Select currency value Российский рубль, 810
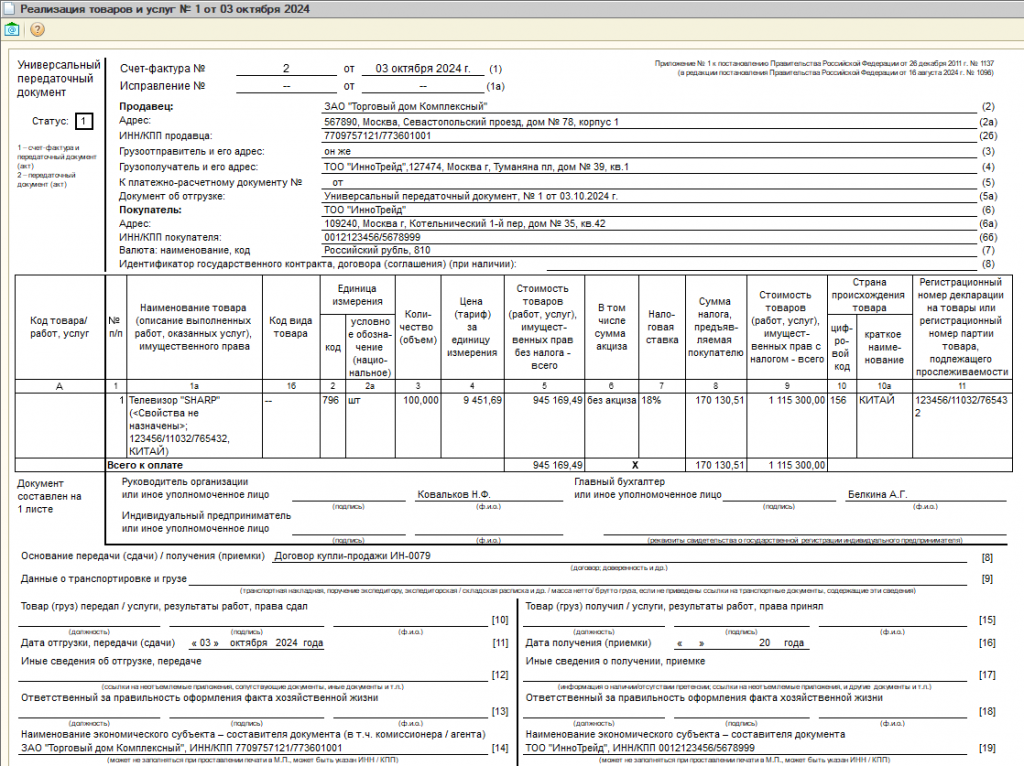The height and width of the screenshot is (766, 1024). pyautogui.click(x=377, y=250)
